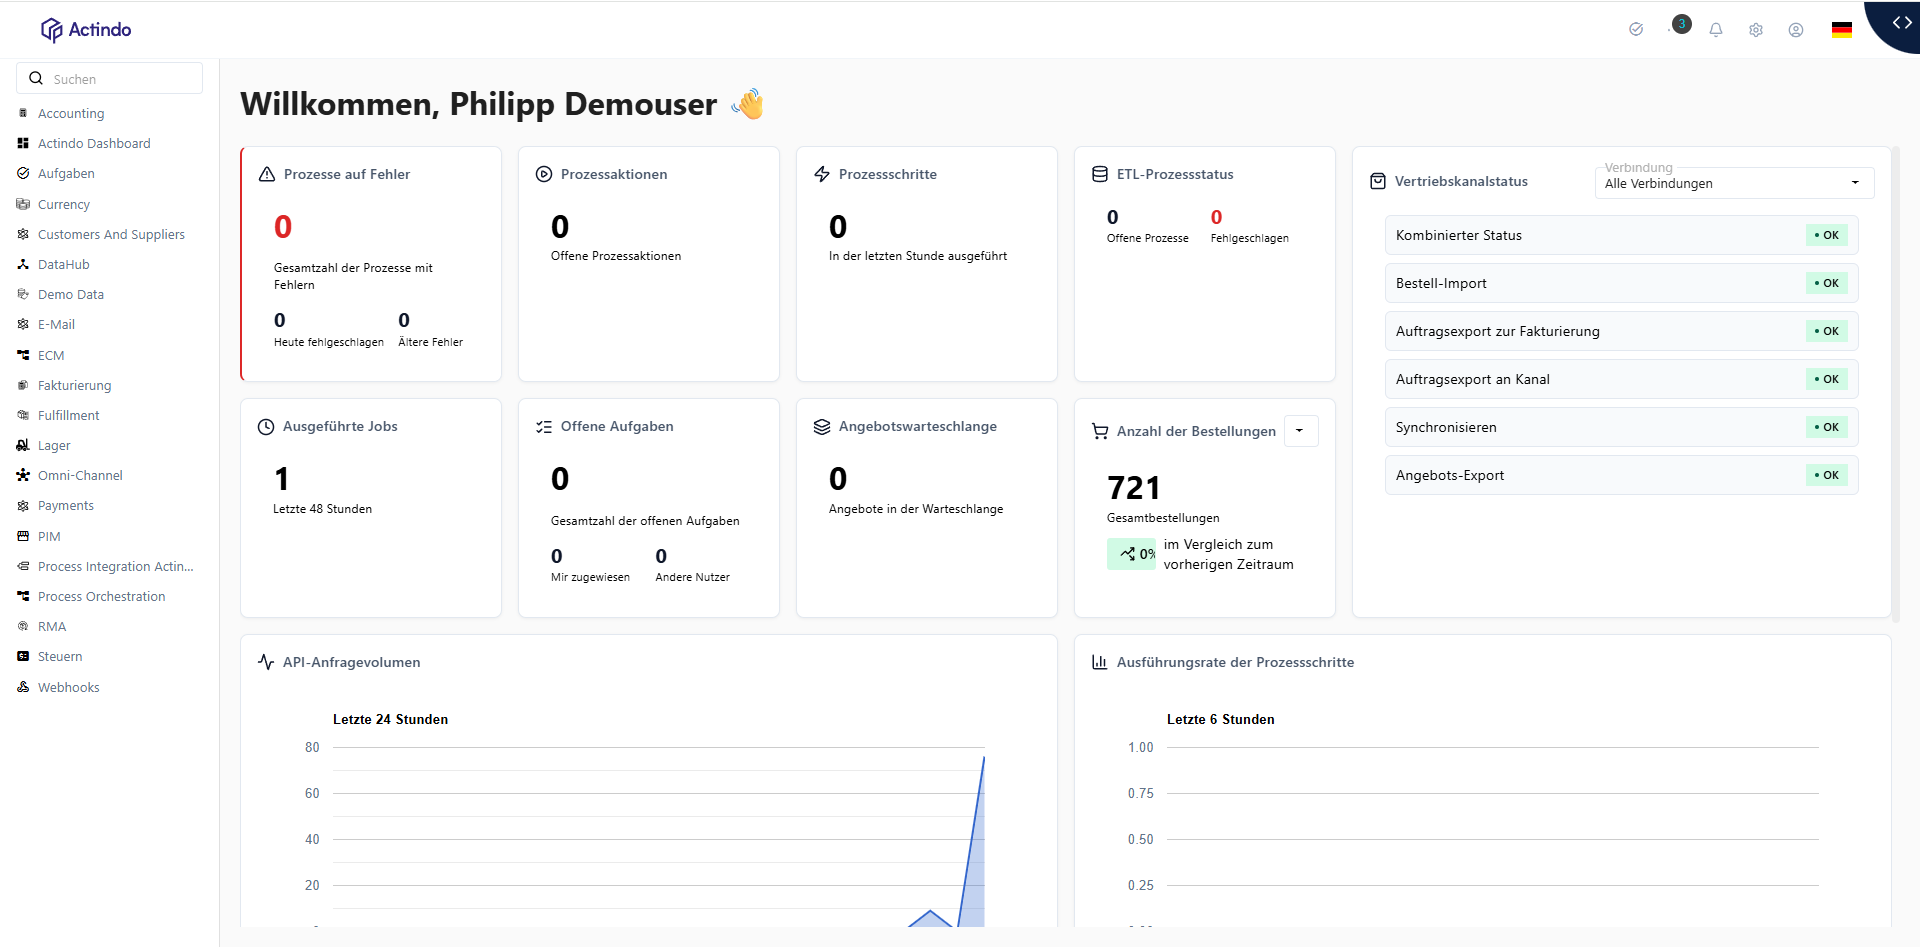Screen dimensions: 1920x947
Task: Expand the Anzahl der Bestellungen dropdown
Action: 1300,431
